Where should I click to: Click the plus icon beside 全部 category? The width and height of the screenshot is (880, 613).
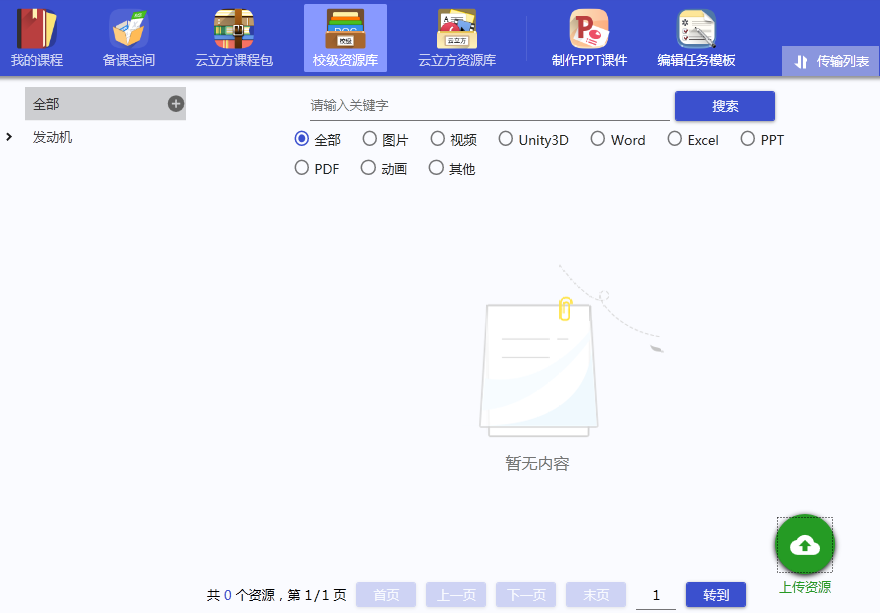[176, 104]
